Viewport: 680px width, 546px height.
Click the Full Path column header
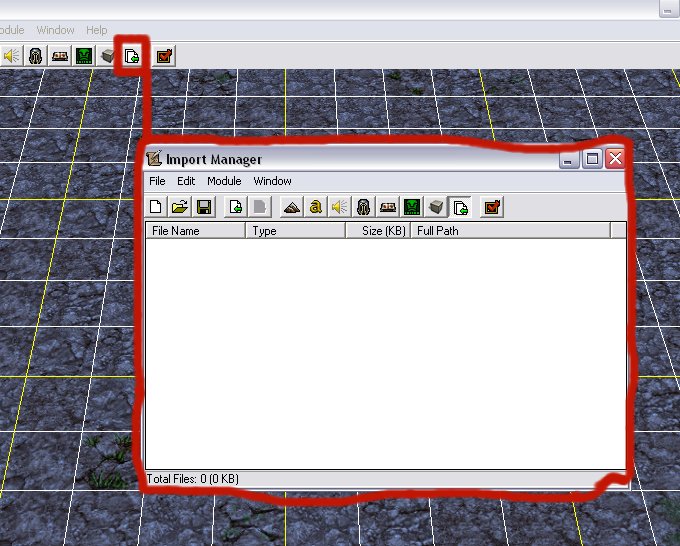click(510, 231)
